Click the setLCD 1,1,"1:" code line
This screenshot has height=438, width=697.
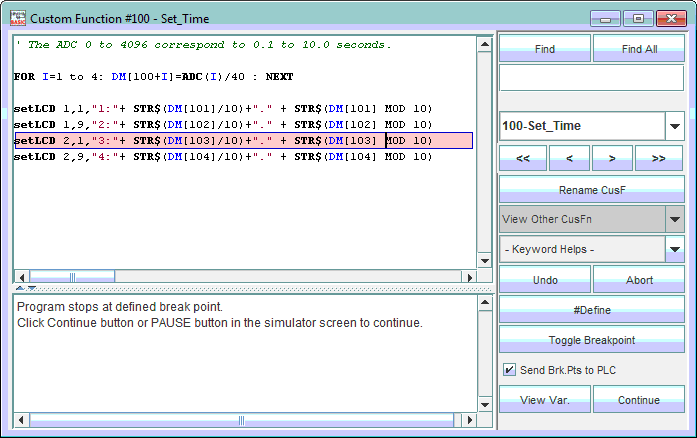[x=223, y=108]
